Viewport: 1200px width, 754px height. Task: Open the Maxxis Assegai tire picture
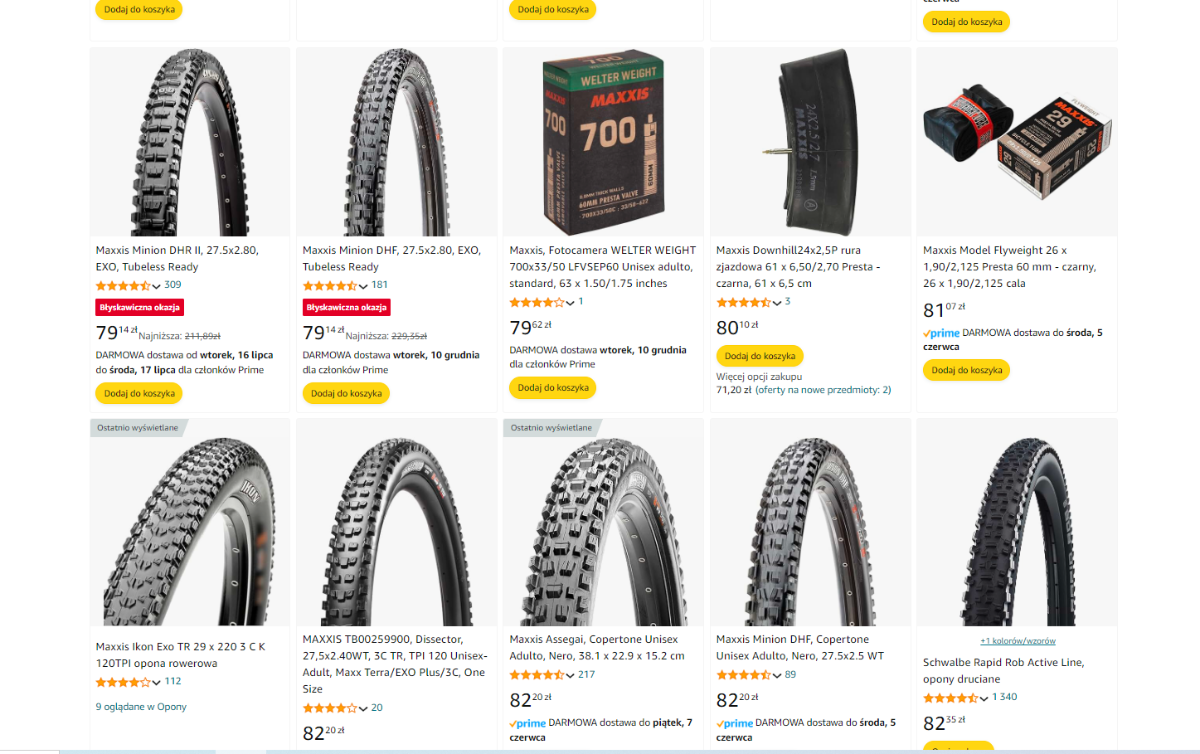click(603, 530)
